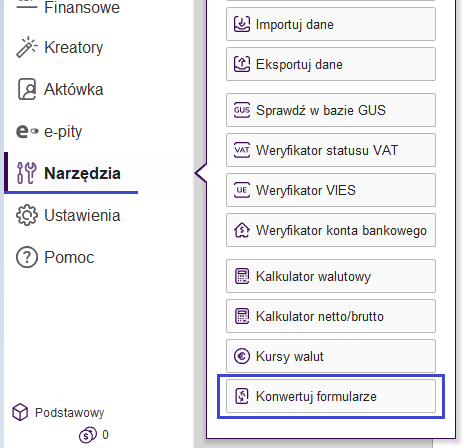Viewport: 464px width, 448px height.
Task: Launch Weryfikator VIES
Action: 331,190
